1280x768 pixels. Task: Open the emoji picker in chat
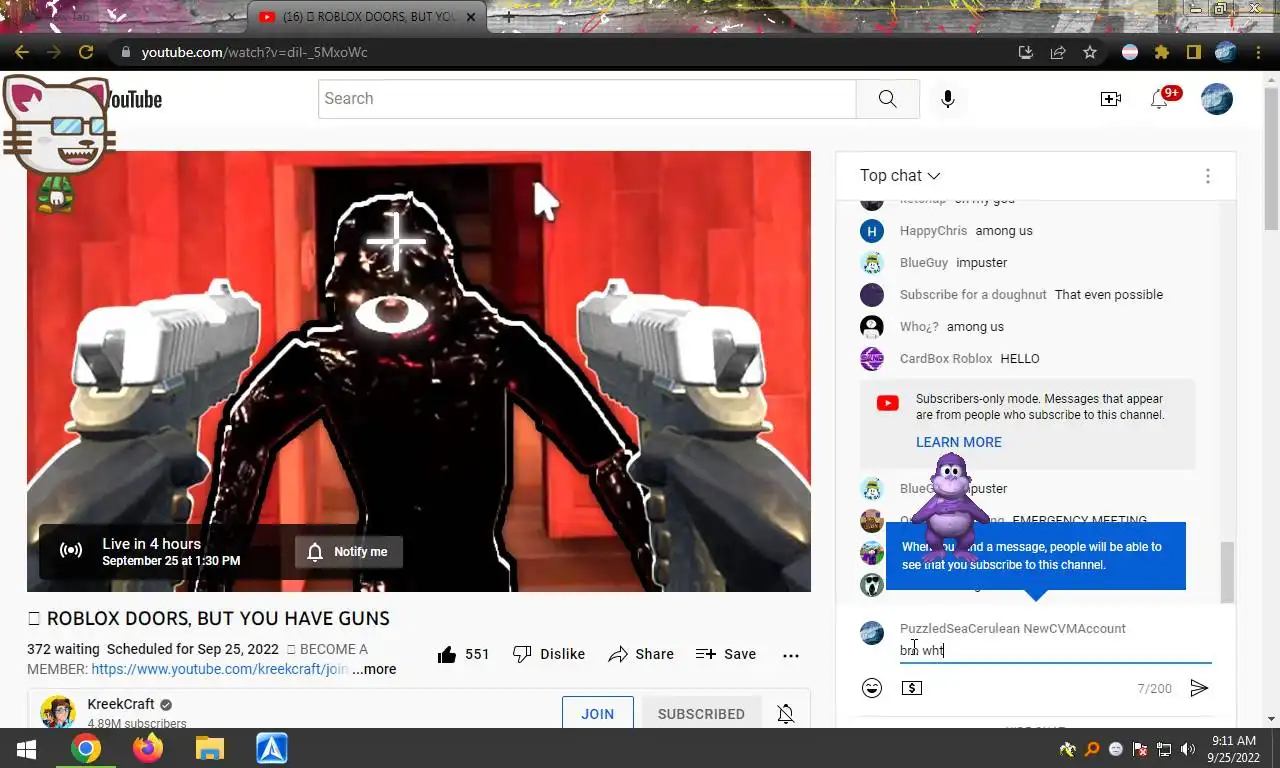[872, 688]
